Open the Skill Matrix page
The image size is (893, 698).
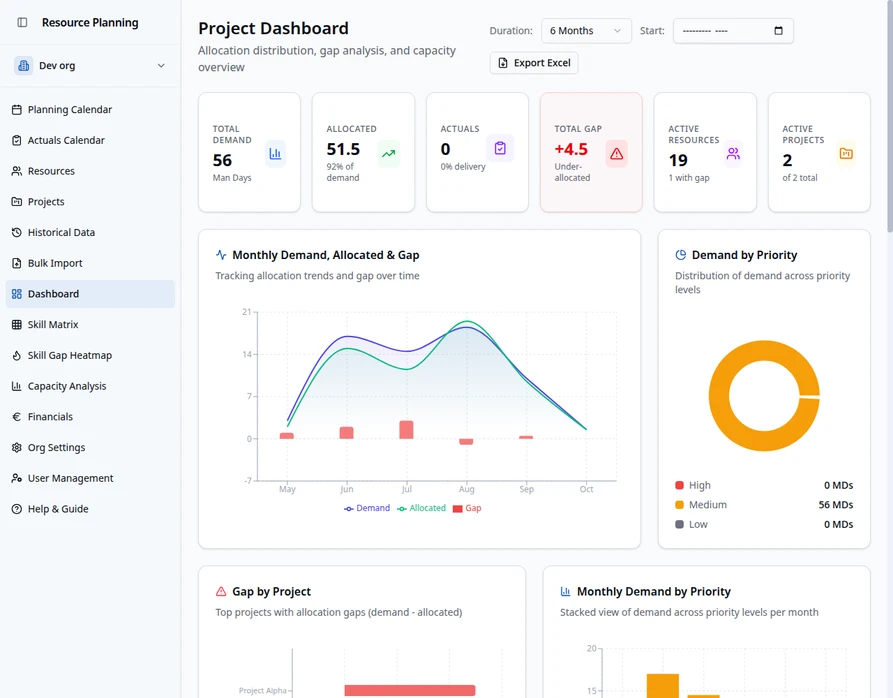[90, 325]
